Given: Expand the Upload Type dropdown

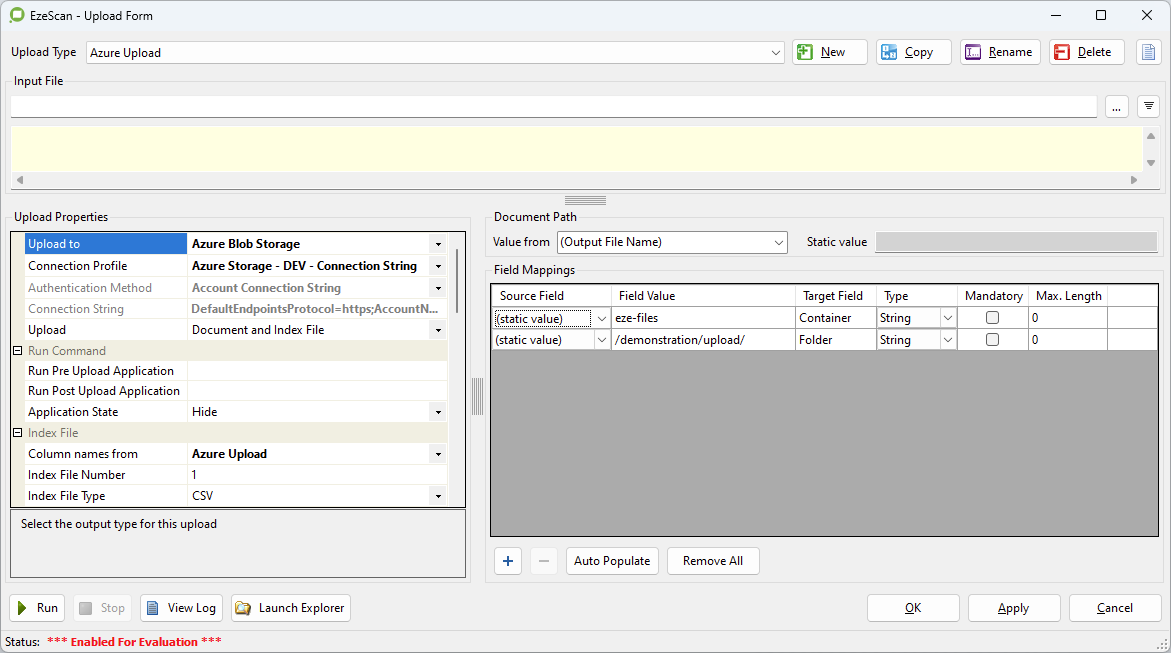Looking at the screenshot, I should [776, 53].
